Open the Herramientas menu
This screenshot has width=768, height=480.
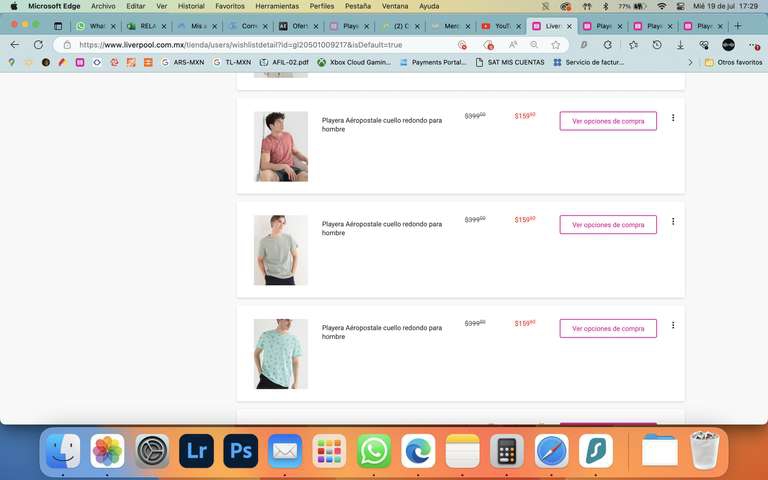tap(277, 6)
